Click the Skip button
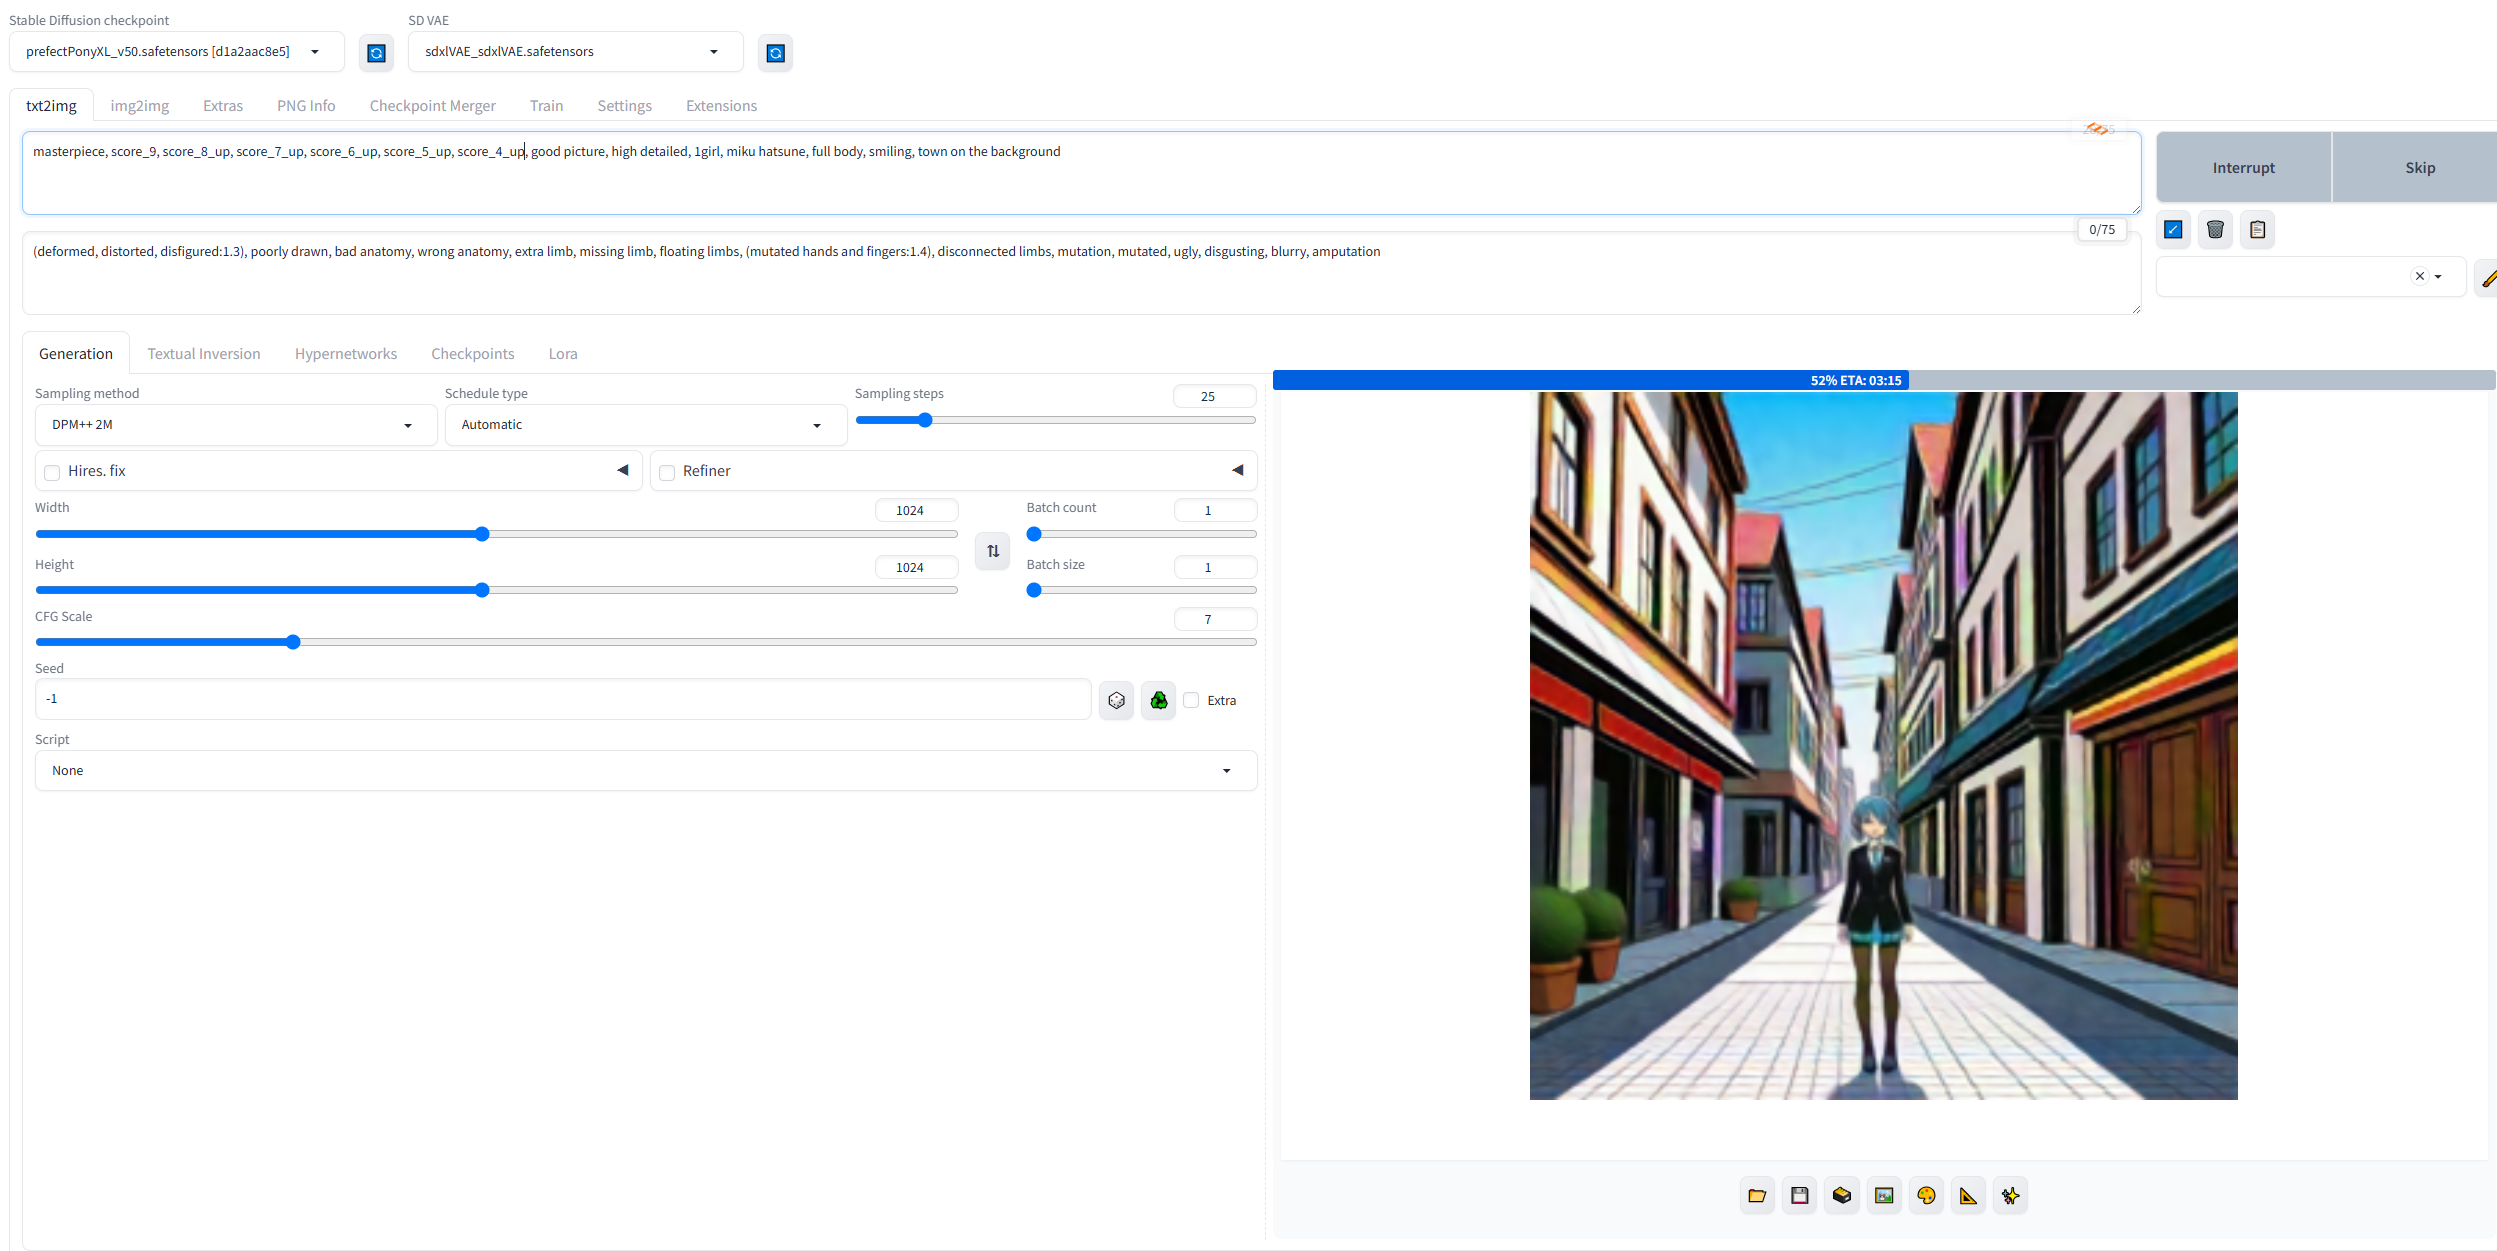This screenshot has width=2497, height=1251. (2416, 168)
